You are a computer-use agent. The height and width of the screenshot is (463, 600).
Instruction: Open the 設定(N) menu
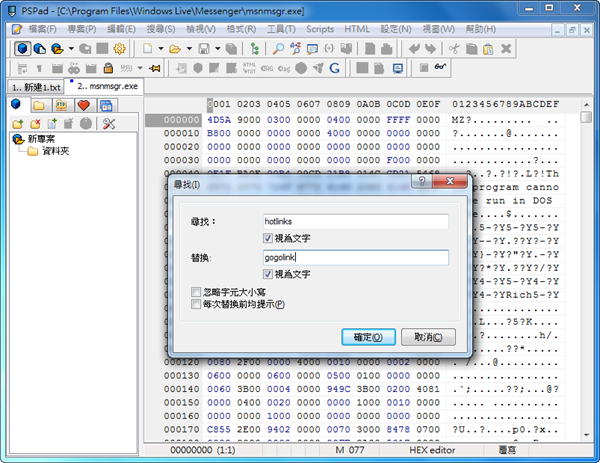pyautogui.click(x=396, y=29)
